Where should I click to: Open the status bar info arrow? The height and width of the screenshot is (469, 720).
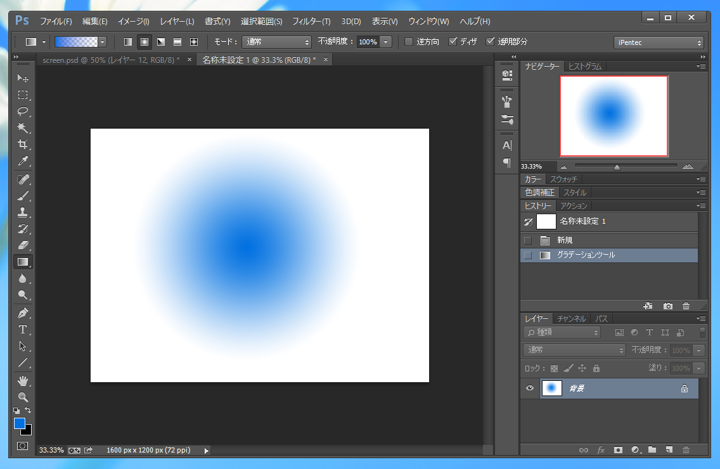pyautogui.click(x=206, y=451)
